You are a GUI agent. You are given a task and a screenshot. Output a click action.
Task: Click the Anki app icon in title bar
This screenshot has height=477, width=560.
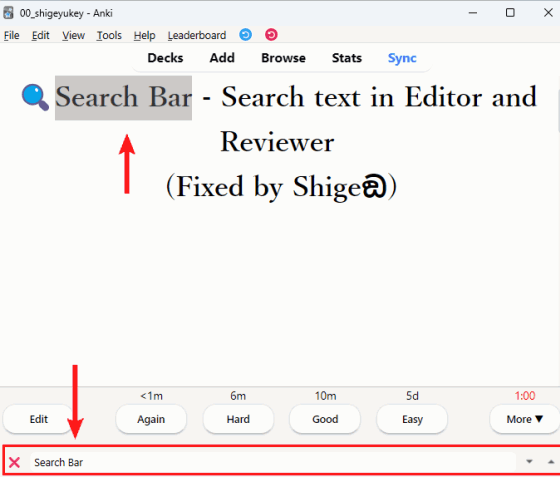pyautogui.click(x=8, y=13)
